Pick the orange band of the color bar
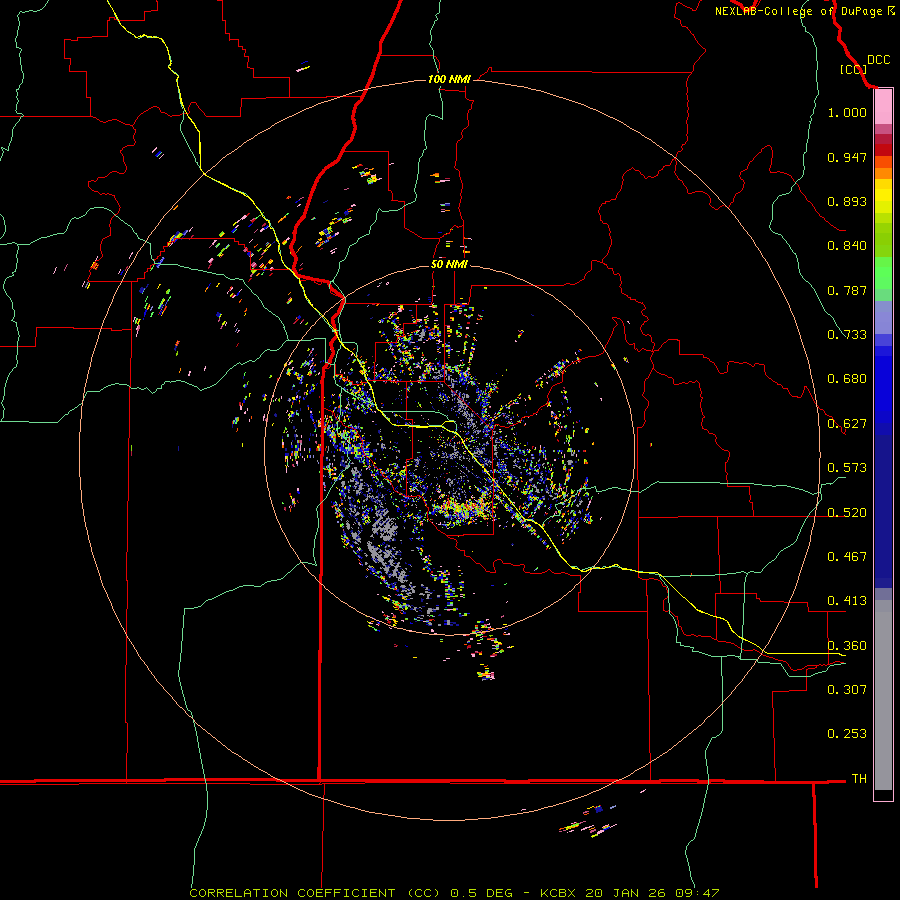900x900 pixels. tap(883, 174)
